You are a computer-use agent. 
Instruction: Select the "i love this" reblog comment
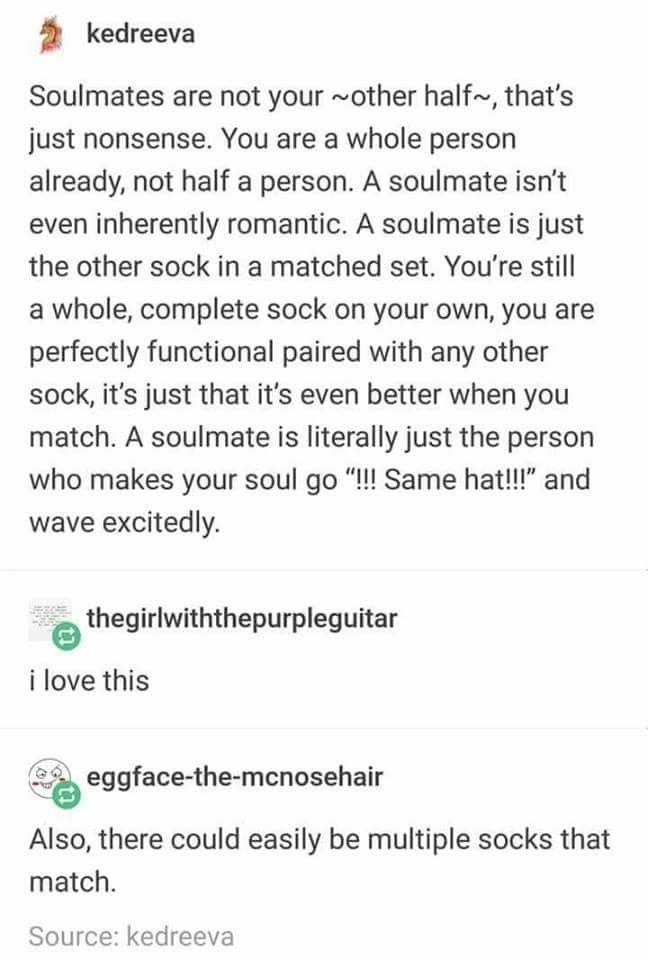pyautogui.click(x=89, y=681)
